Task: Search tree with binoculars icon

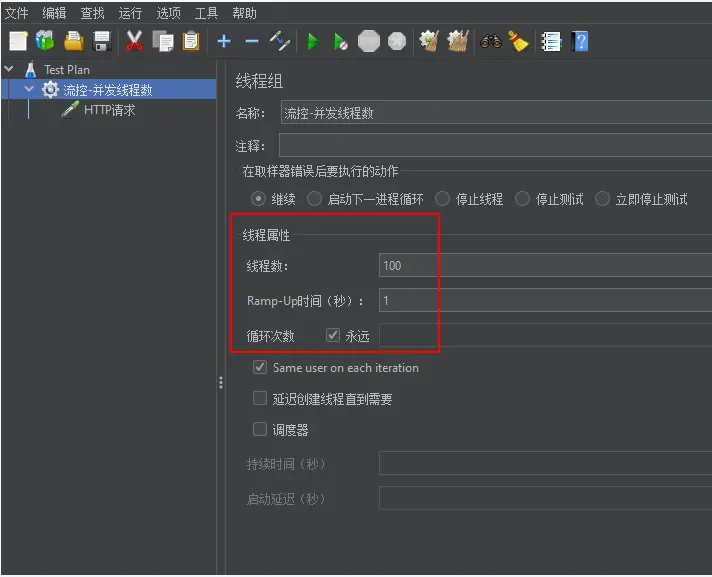Action: coord(491,42)
